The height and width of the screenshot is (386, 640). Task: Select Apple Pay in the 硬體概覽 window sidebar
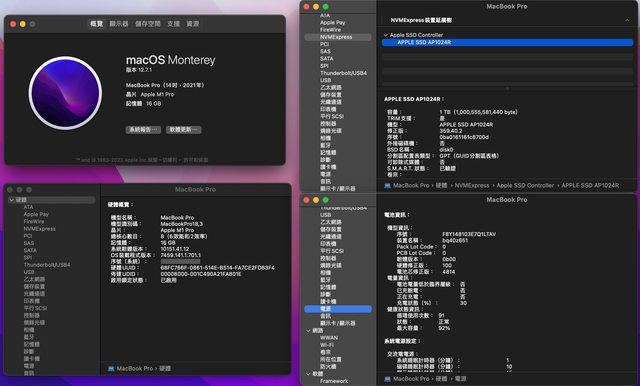tap(36, 214)
